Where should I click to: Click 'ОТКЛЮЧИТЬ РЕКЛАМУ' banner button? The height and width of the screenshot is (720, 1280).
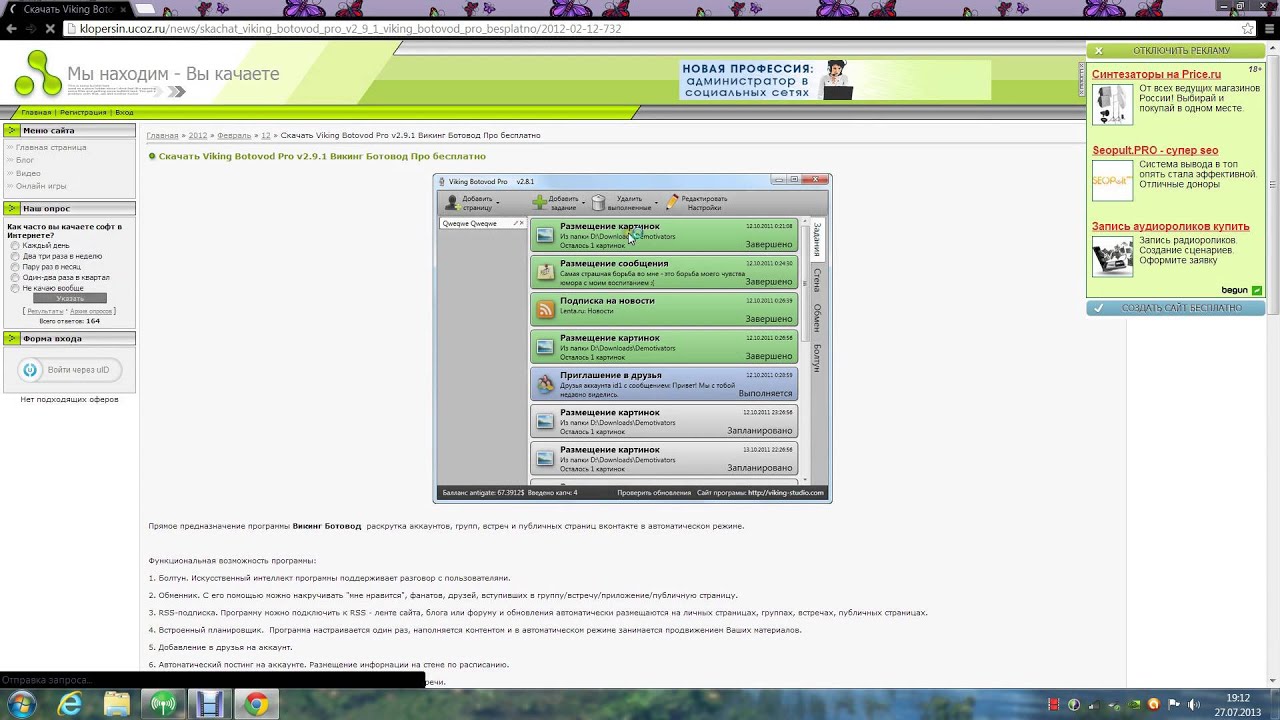coord(1175,50)
